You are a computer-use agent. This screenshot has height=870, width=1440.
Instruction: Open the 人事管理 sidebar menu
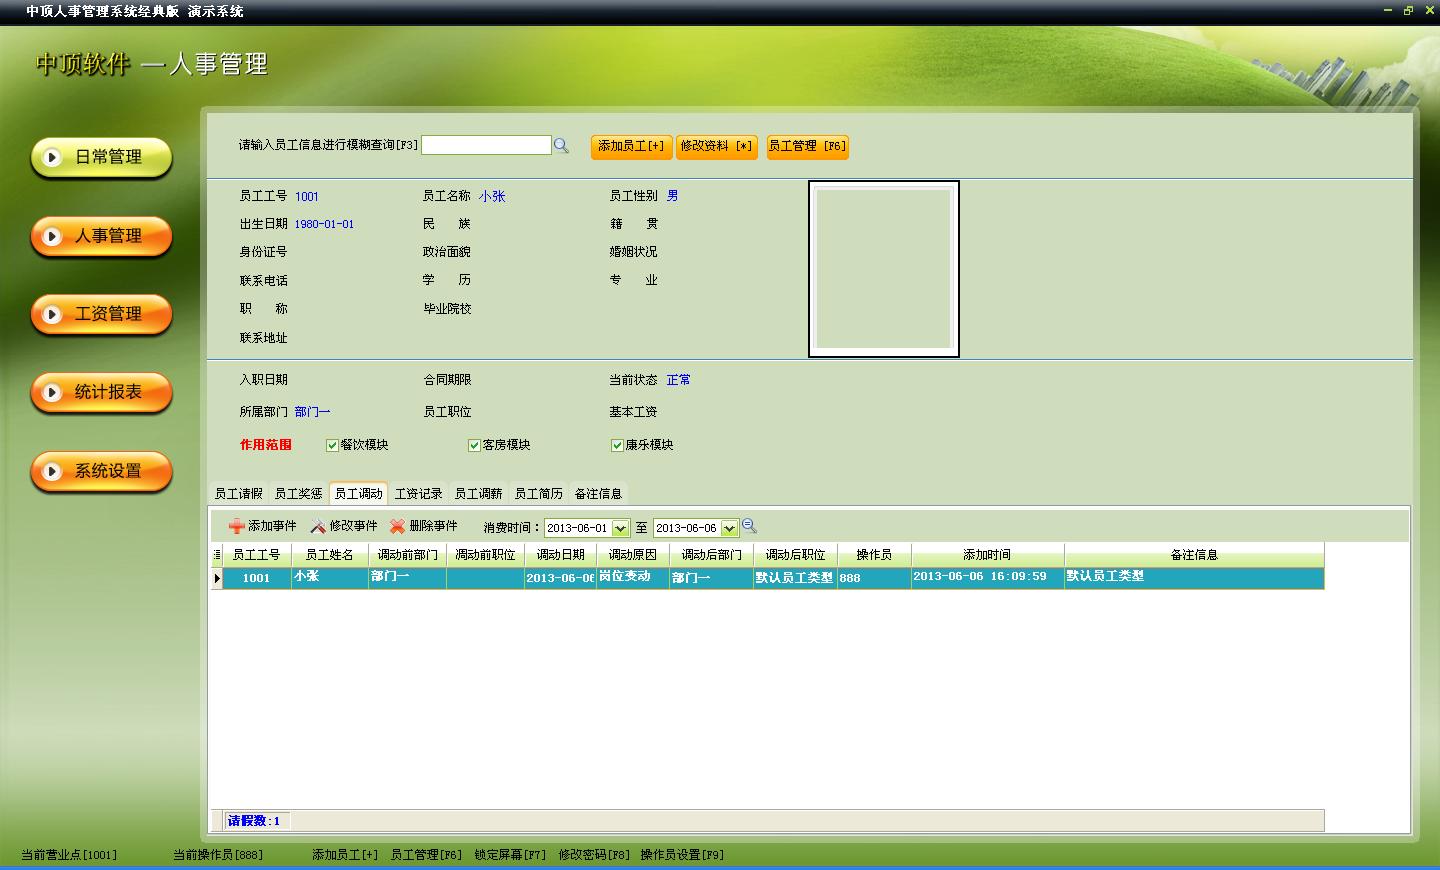102,237
